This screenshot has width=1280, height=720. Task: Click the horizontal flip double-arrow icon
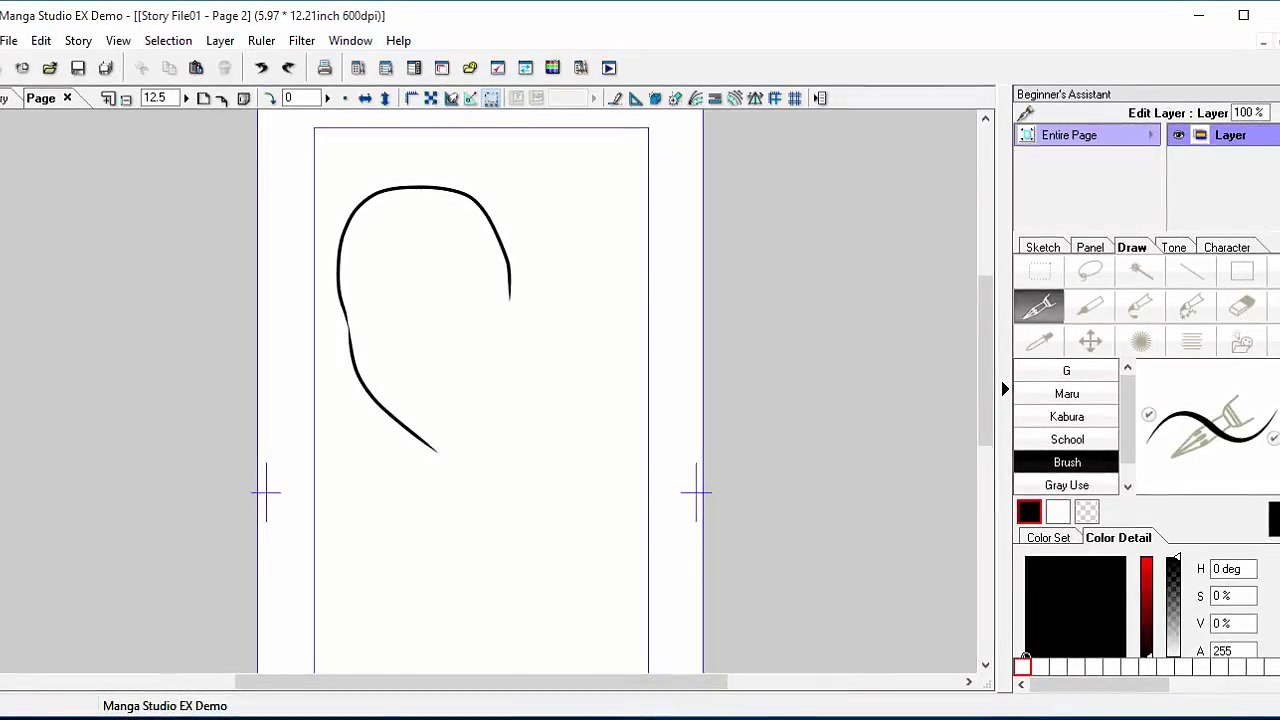point(365,98)
